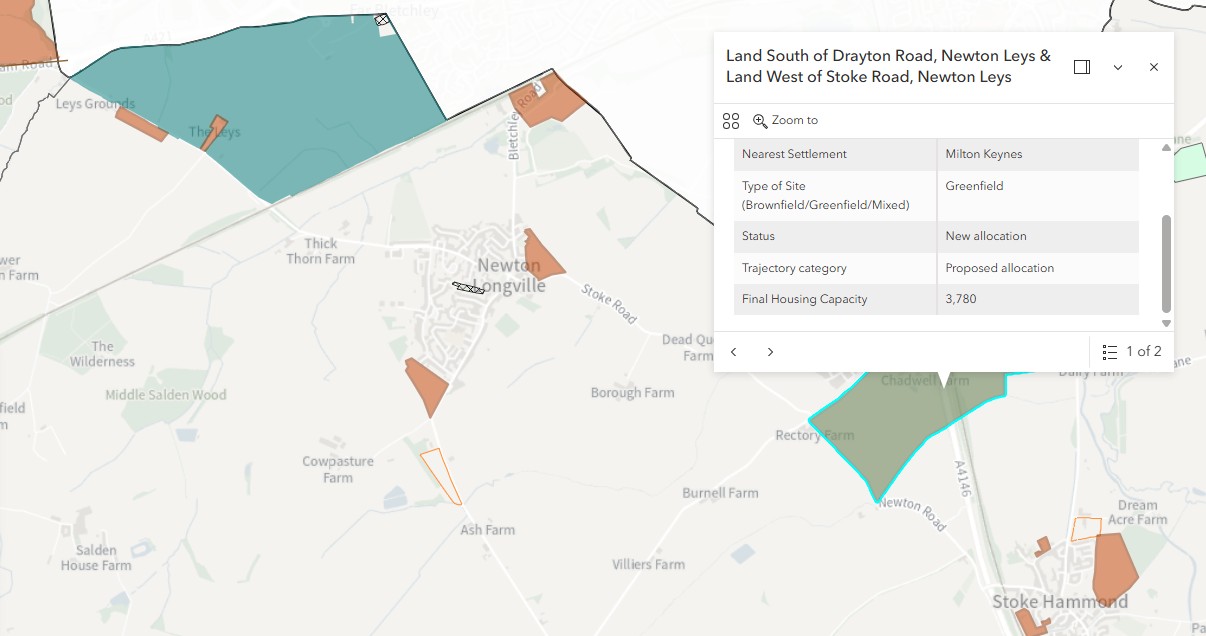This screenshot has width=1206, height=636.
Task: Click the popup title text
Action: [x=888, y=67]
